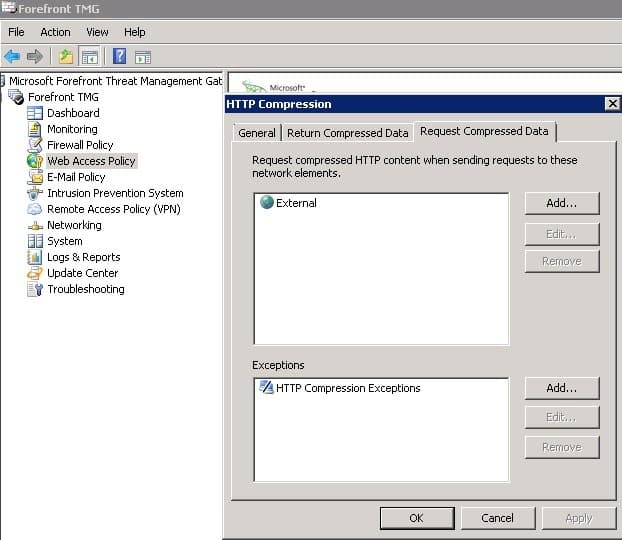The height and width of the screenshot is (540, 622).
Task: Select the Forefront TMG tree label
Action: [63, 97]
